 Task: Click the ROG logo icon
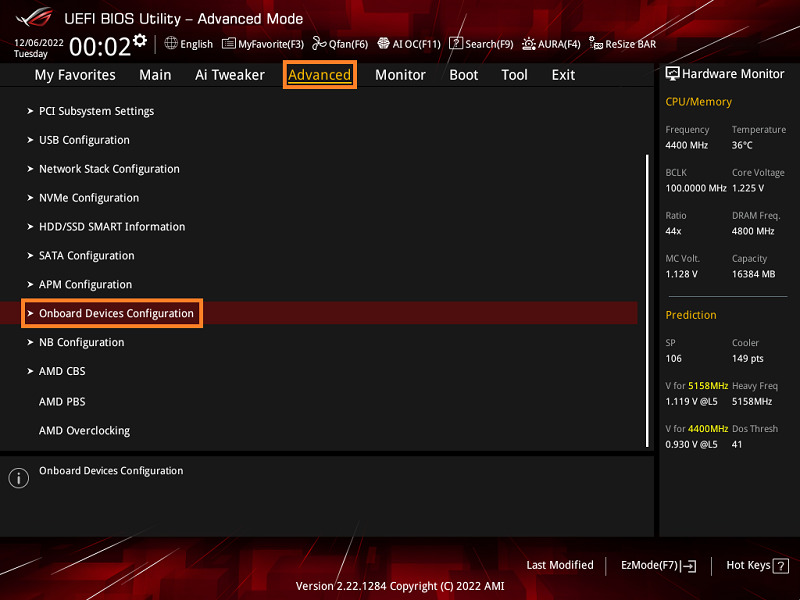34,17
